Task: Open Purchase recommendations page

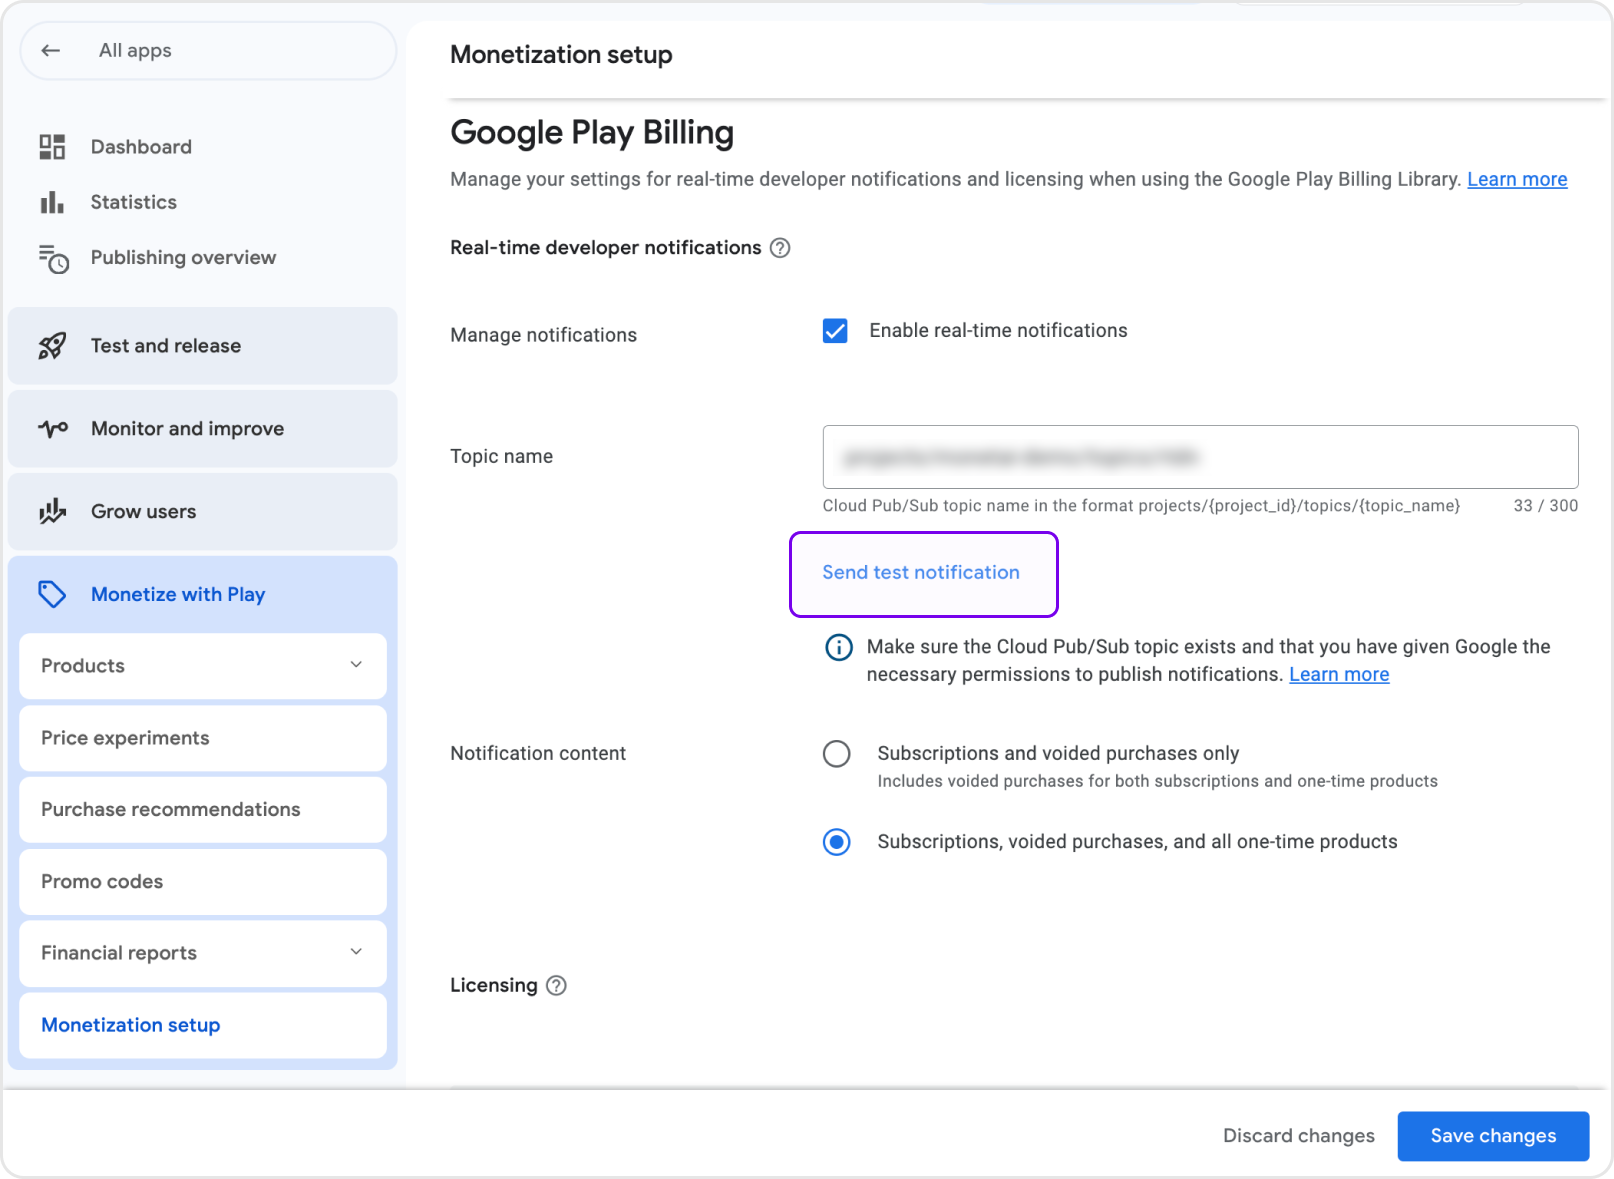Action: 203,810
